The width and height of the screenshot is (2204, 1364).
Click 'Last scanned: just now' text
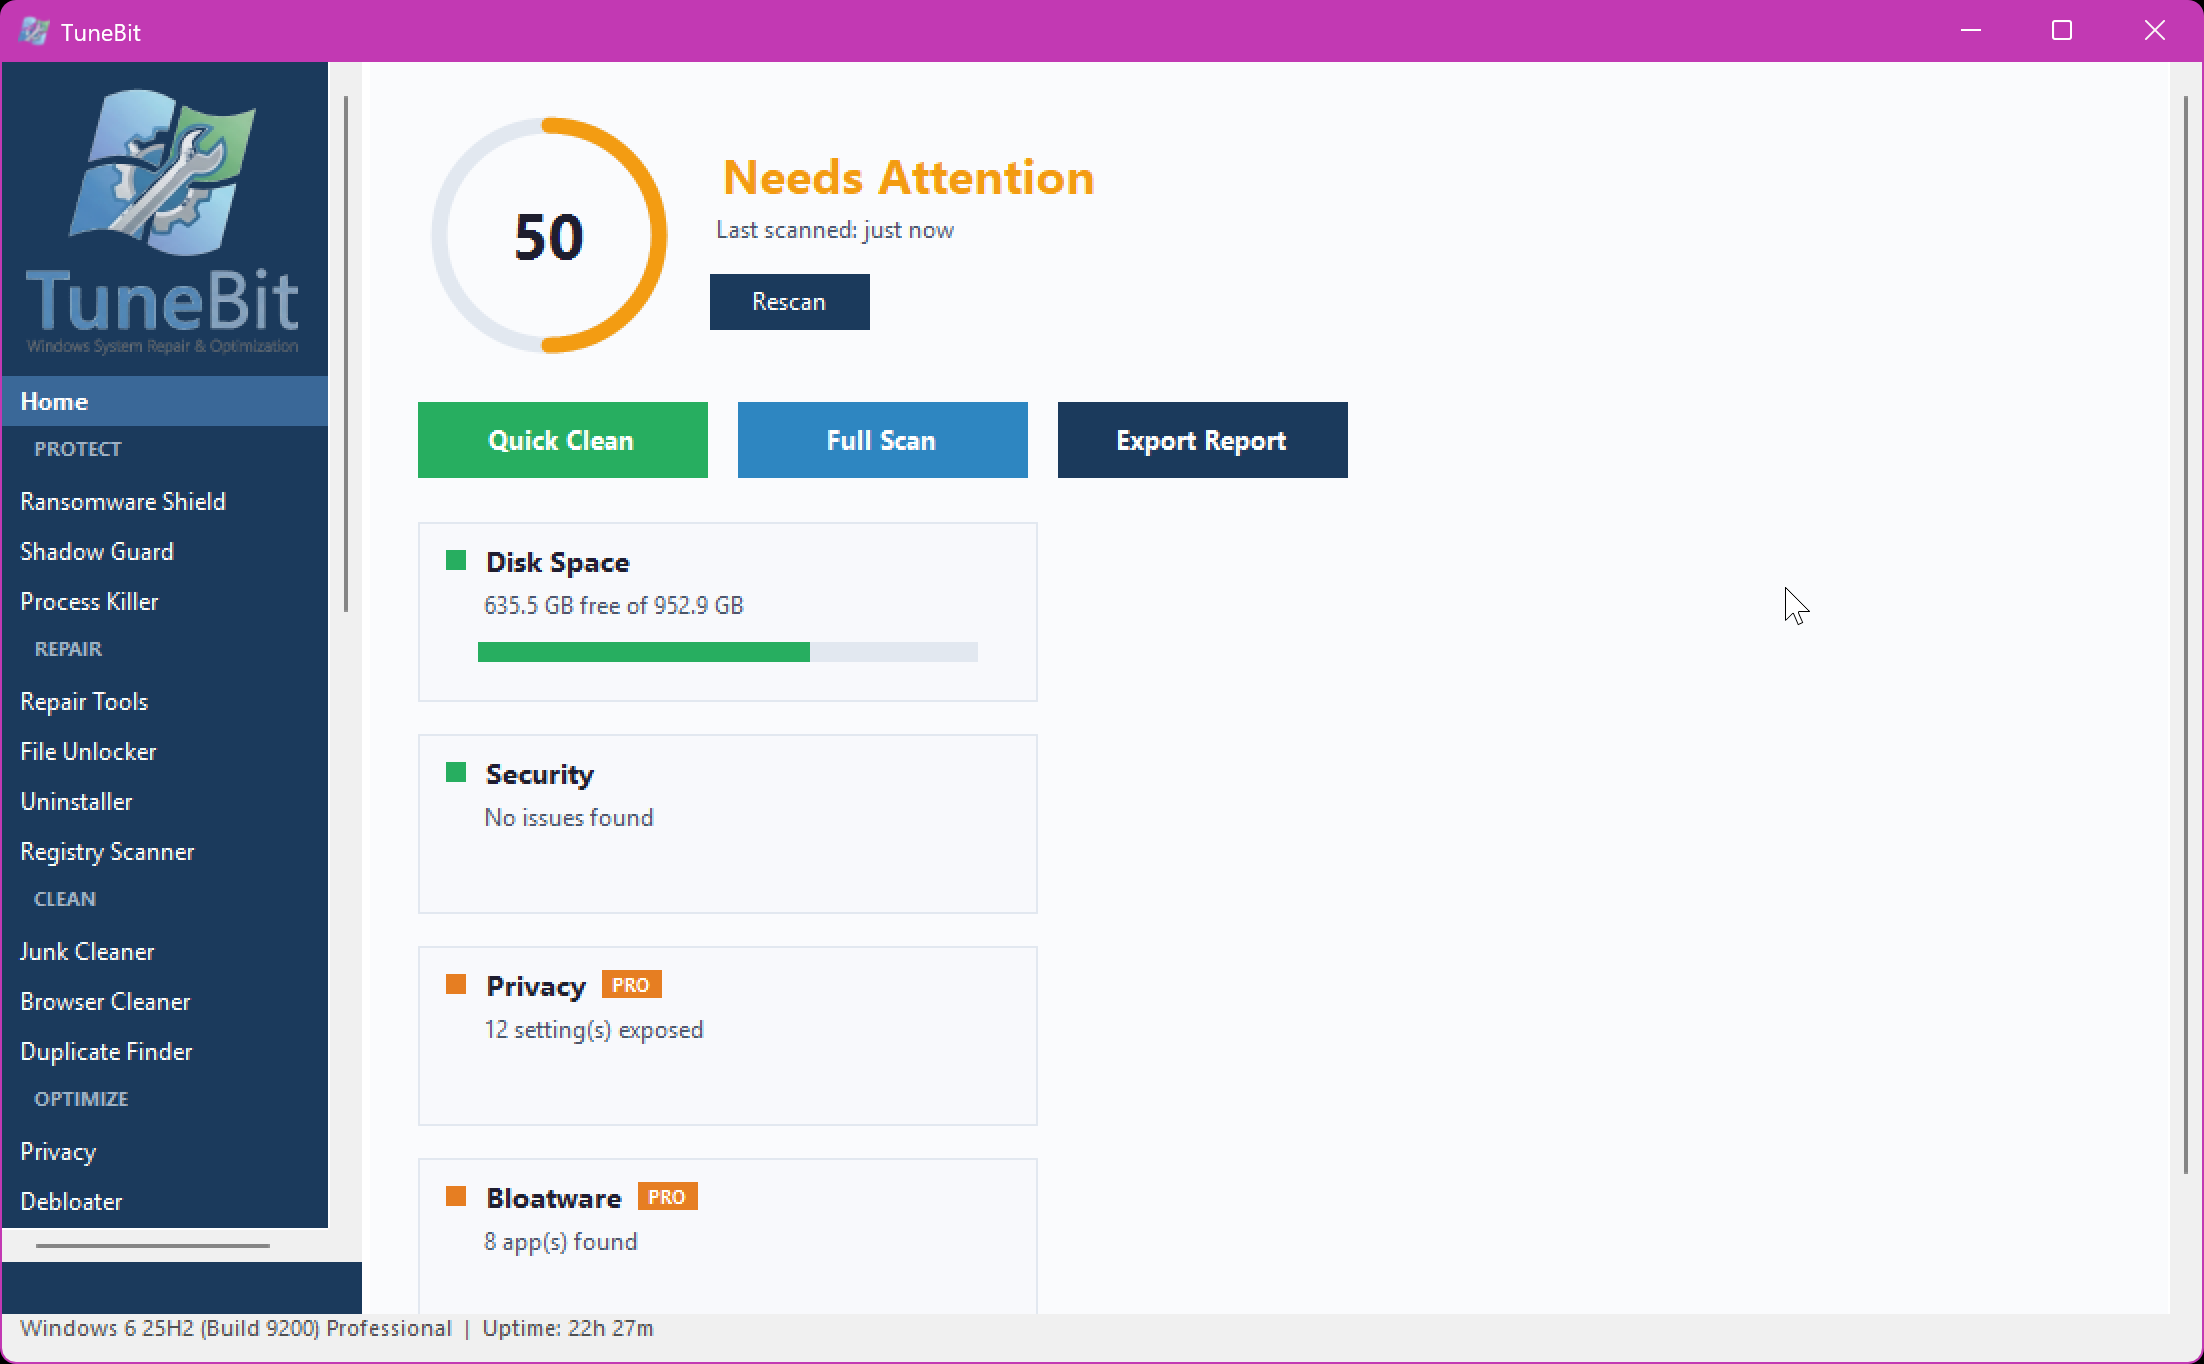[x=835, y=230]
